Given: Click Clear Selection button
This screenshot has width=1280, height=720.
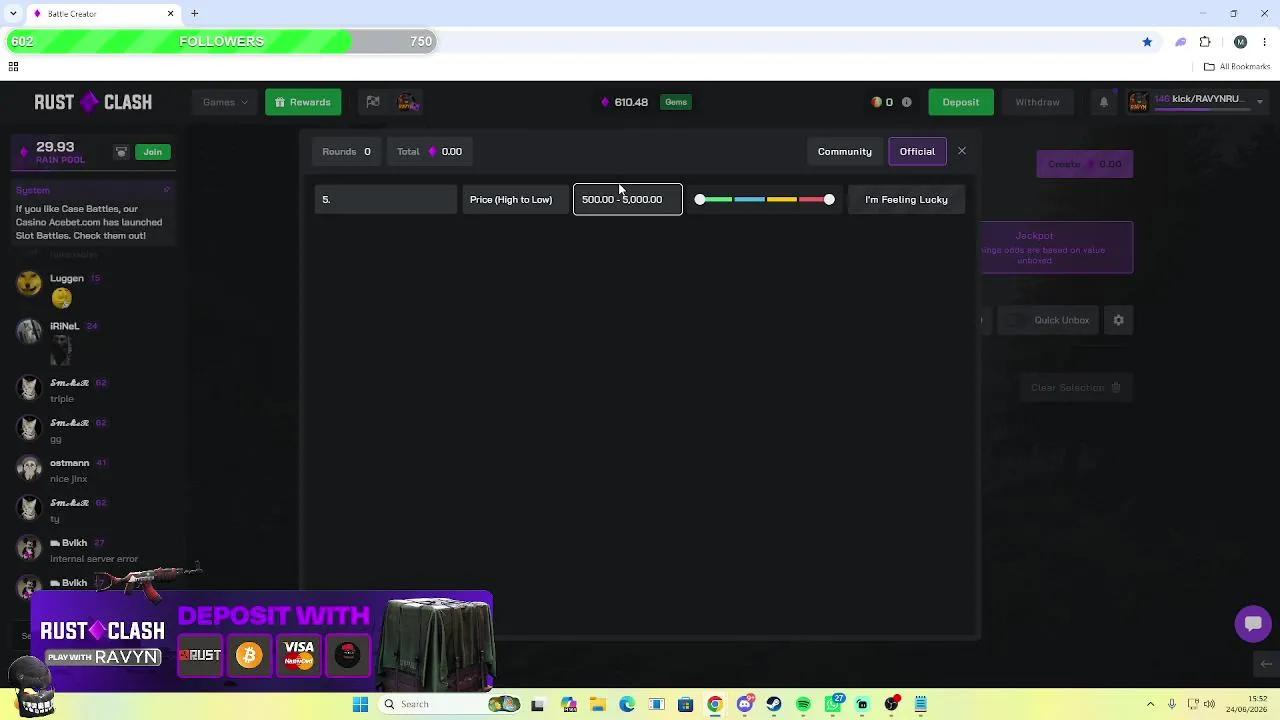Looking at the screenshot, I should point(1076,387).
